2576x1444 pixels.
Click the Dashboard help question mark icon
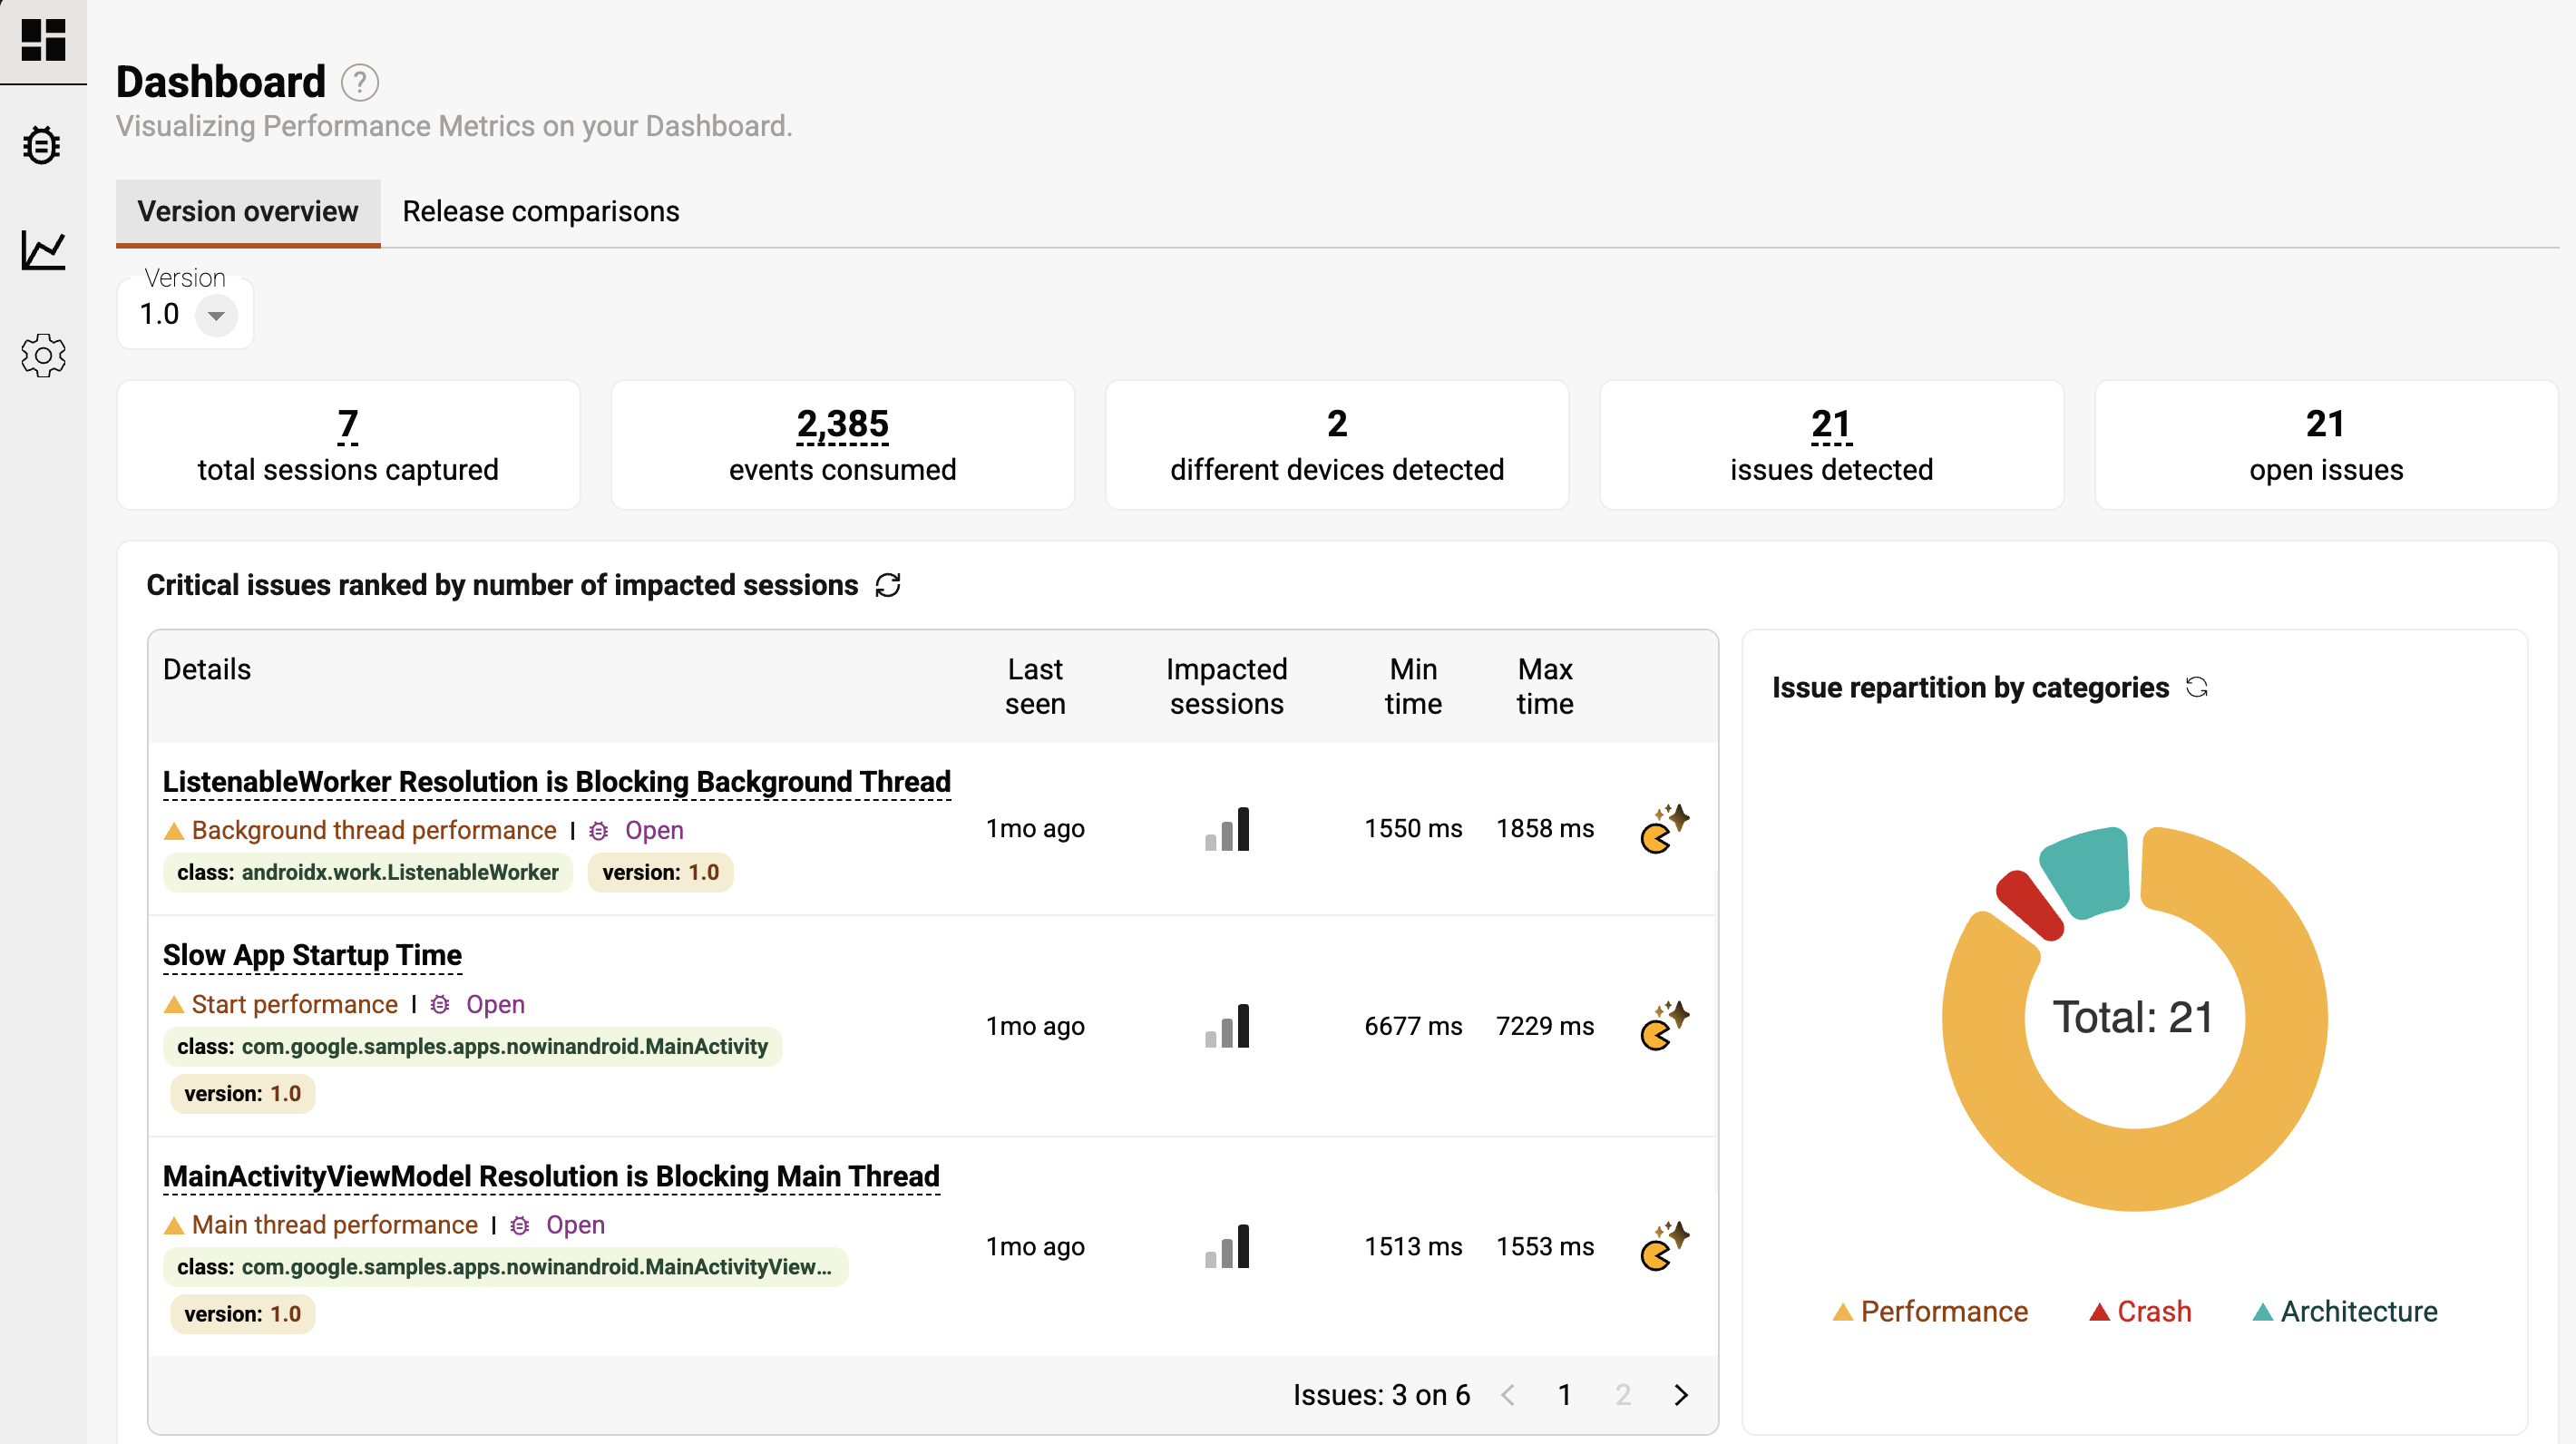(359, 83)
